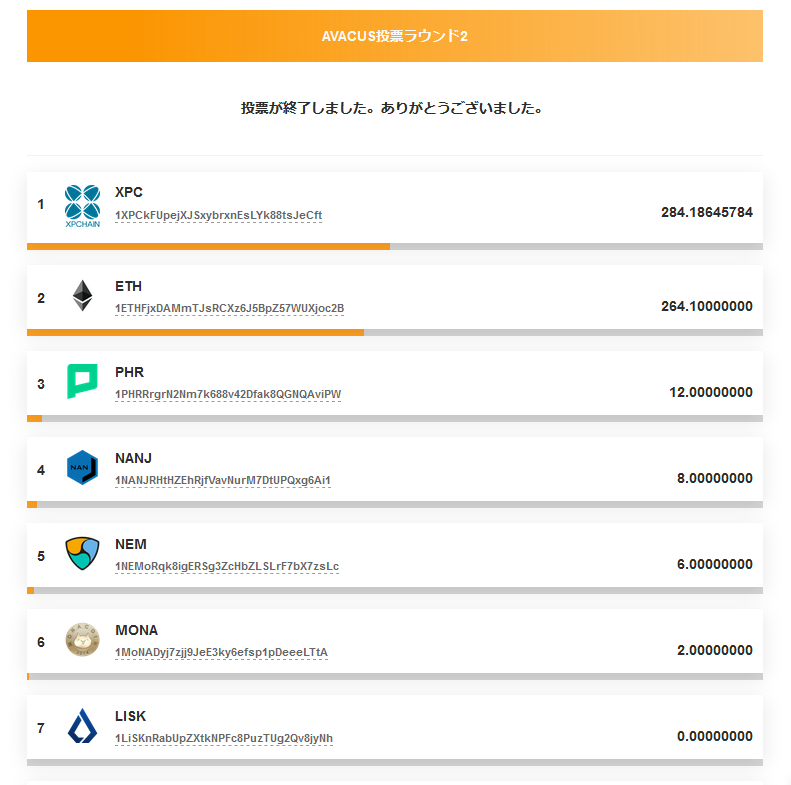Click the PHR vote progress bar
Screen dimensions: 791x785
point(395,419)
